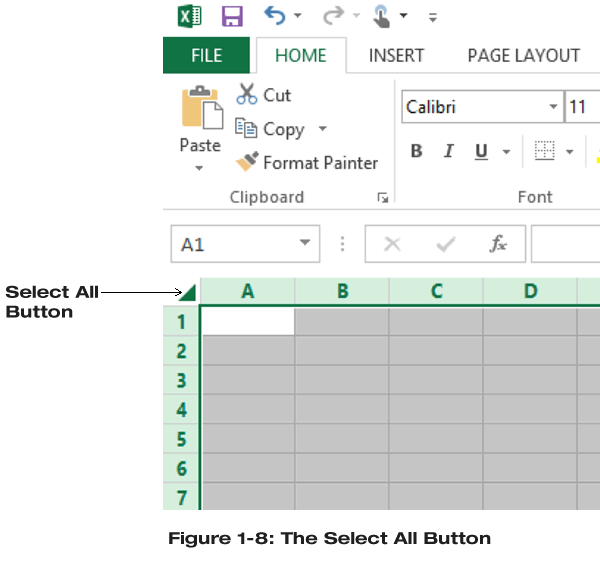
Task: Click the Insert Function fx icon
Action: (498, 244)
